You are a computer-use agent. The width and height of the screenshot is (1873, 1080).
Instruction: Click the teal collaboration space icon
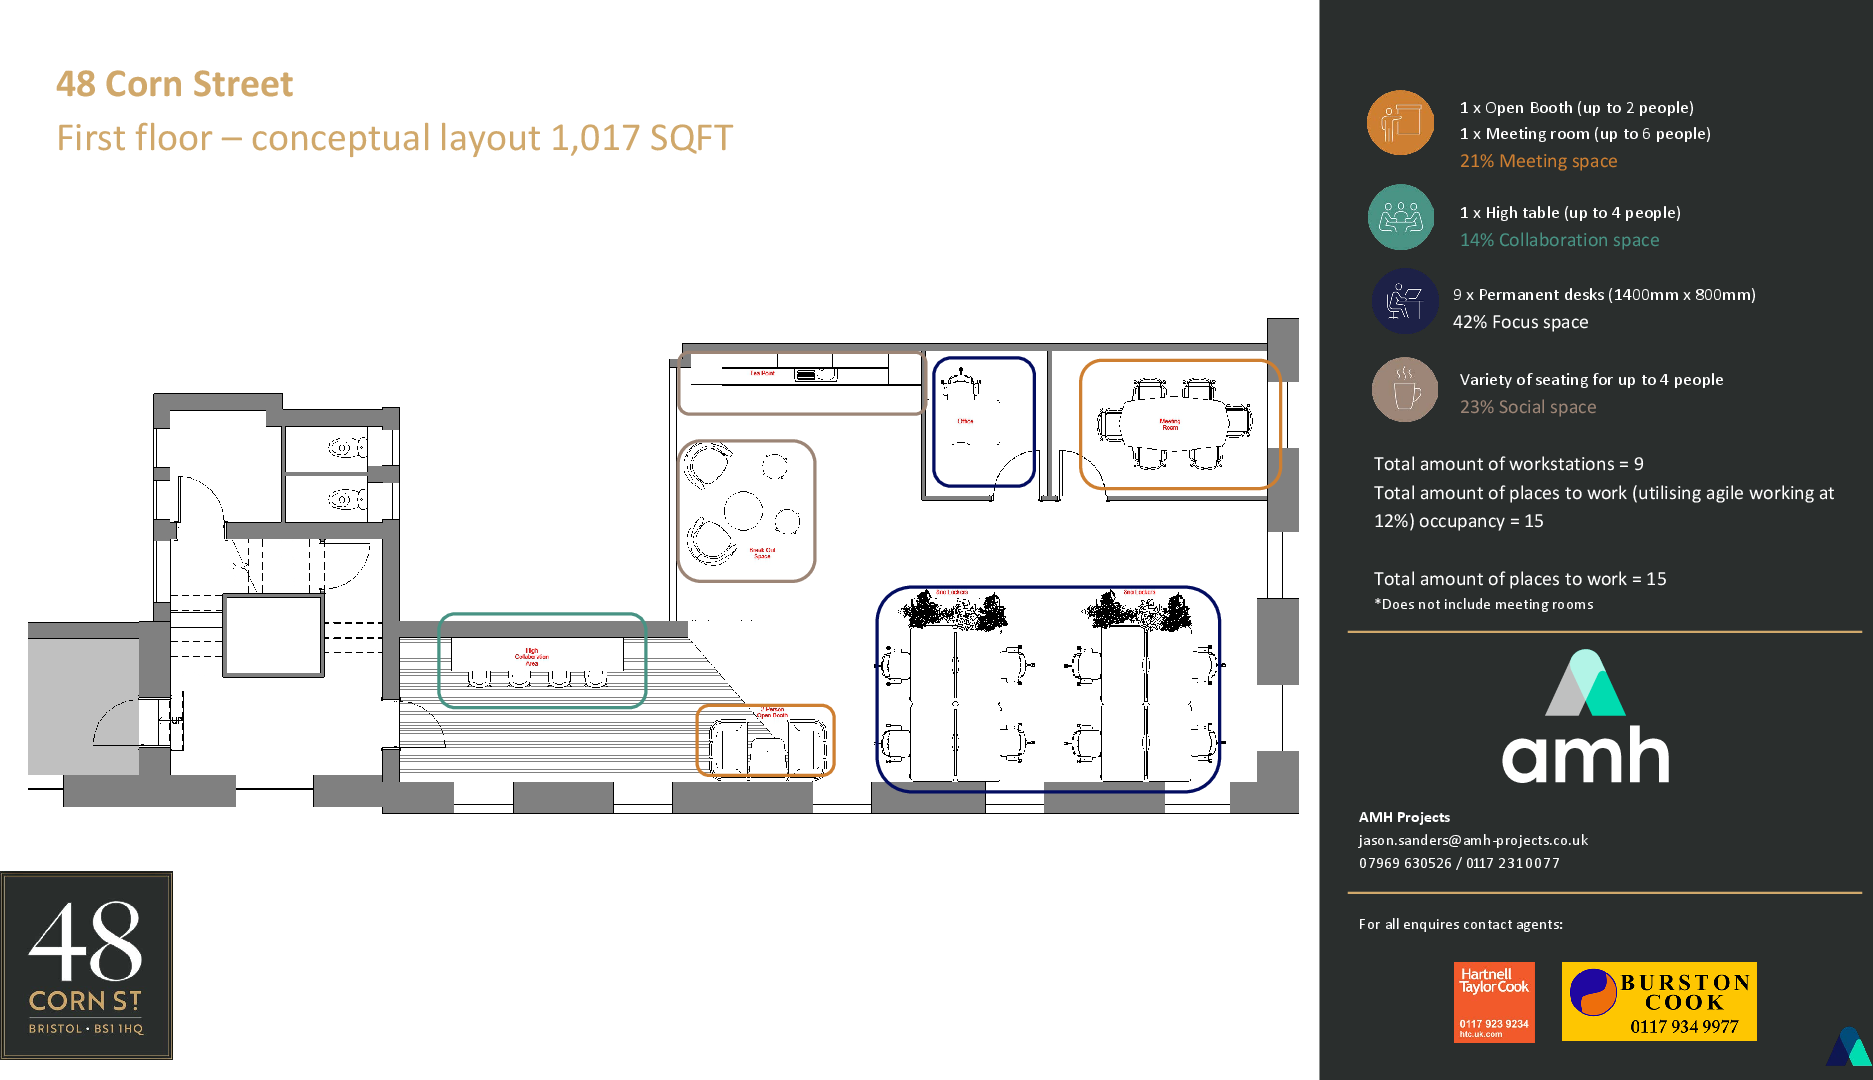pyautogui.click(x=1400, y=217)
